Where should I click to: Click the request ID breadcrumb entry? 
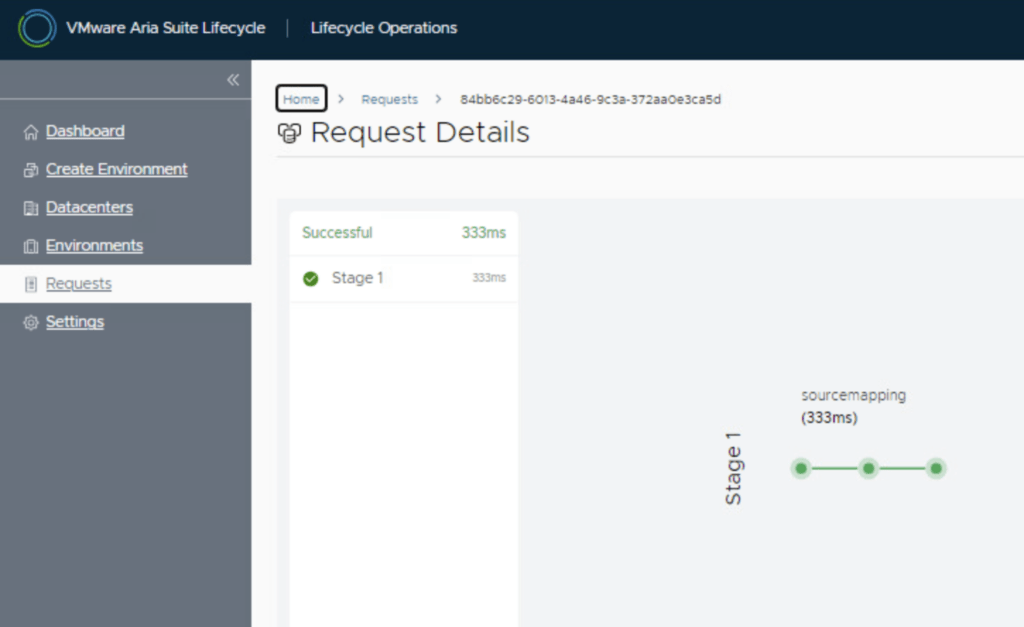click(x=590, y=99)
